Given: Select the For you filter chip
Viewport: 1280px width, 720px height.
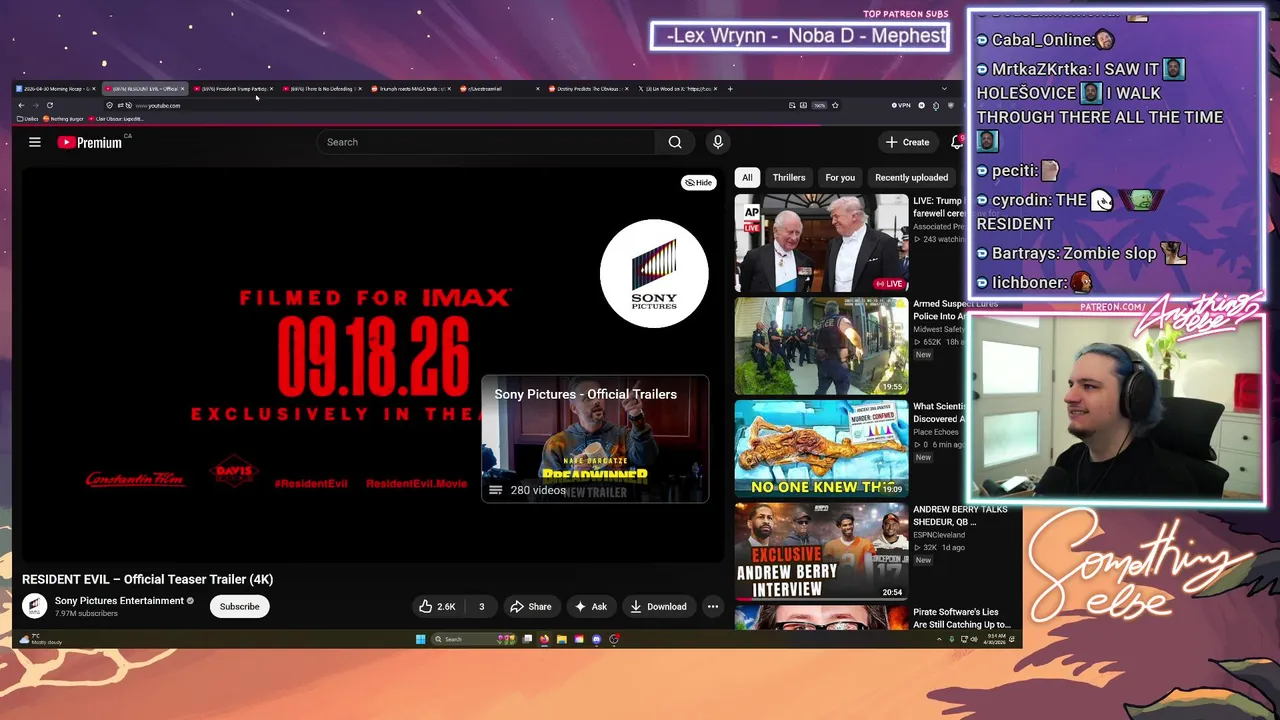Looking at the screenshot, I should point(840,177).
